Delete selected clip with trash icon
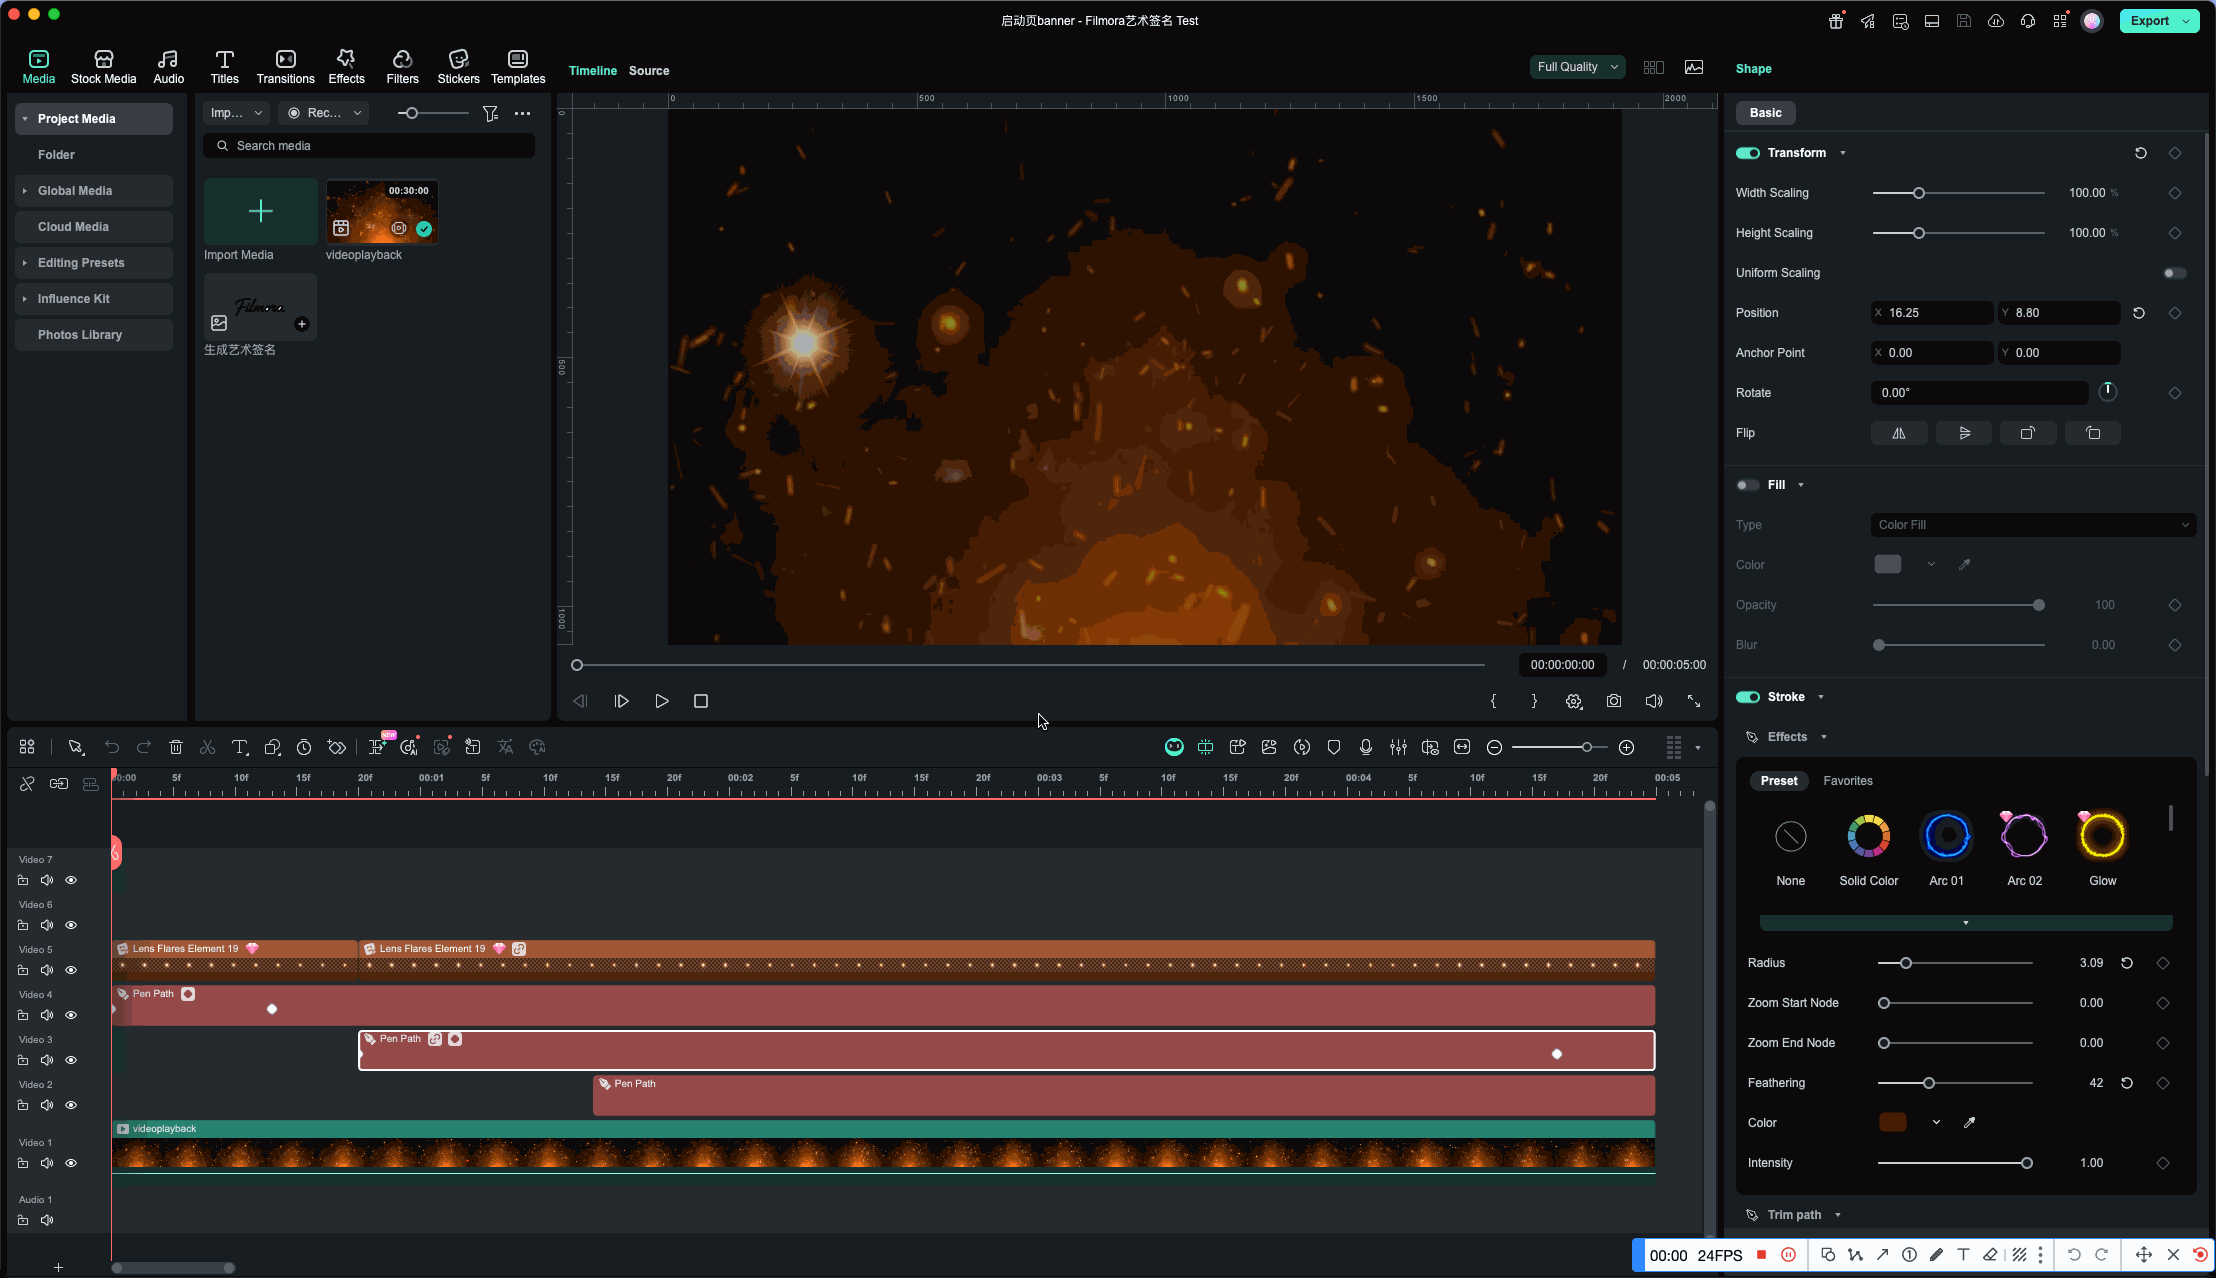2216x1278 pixels. [176, 747]
